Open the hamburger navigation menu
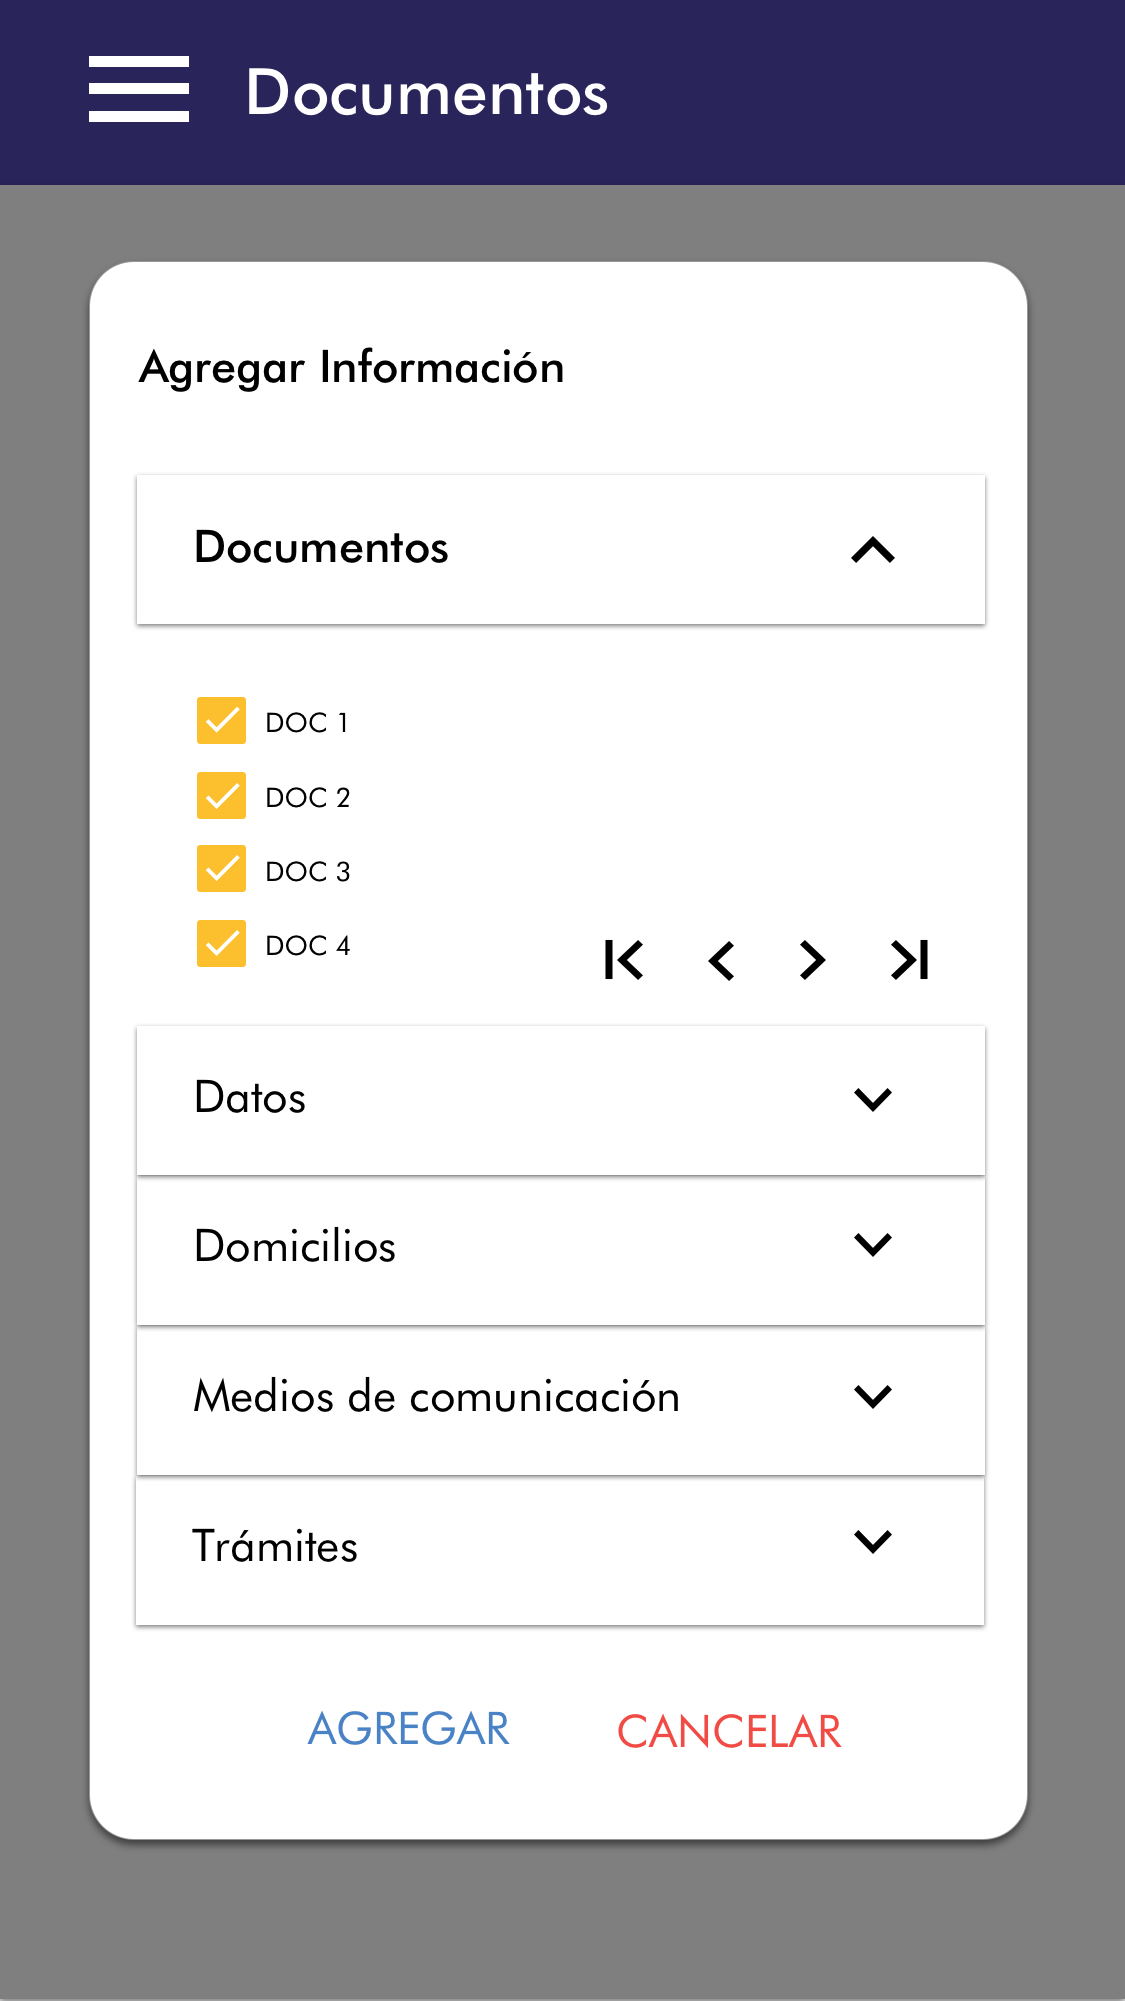 (138, 90)
